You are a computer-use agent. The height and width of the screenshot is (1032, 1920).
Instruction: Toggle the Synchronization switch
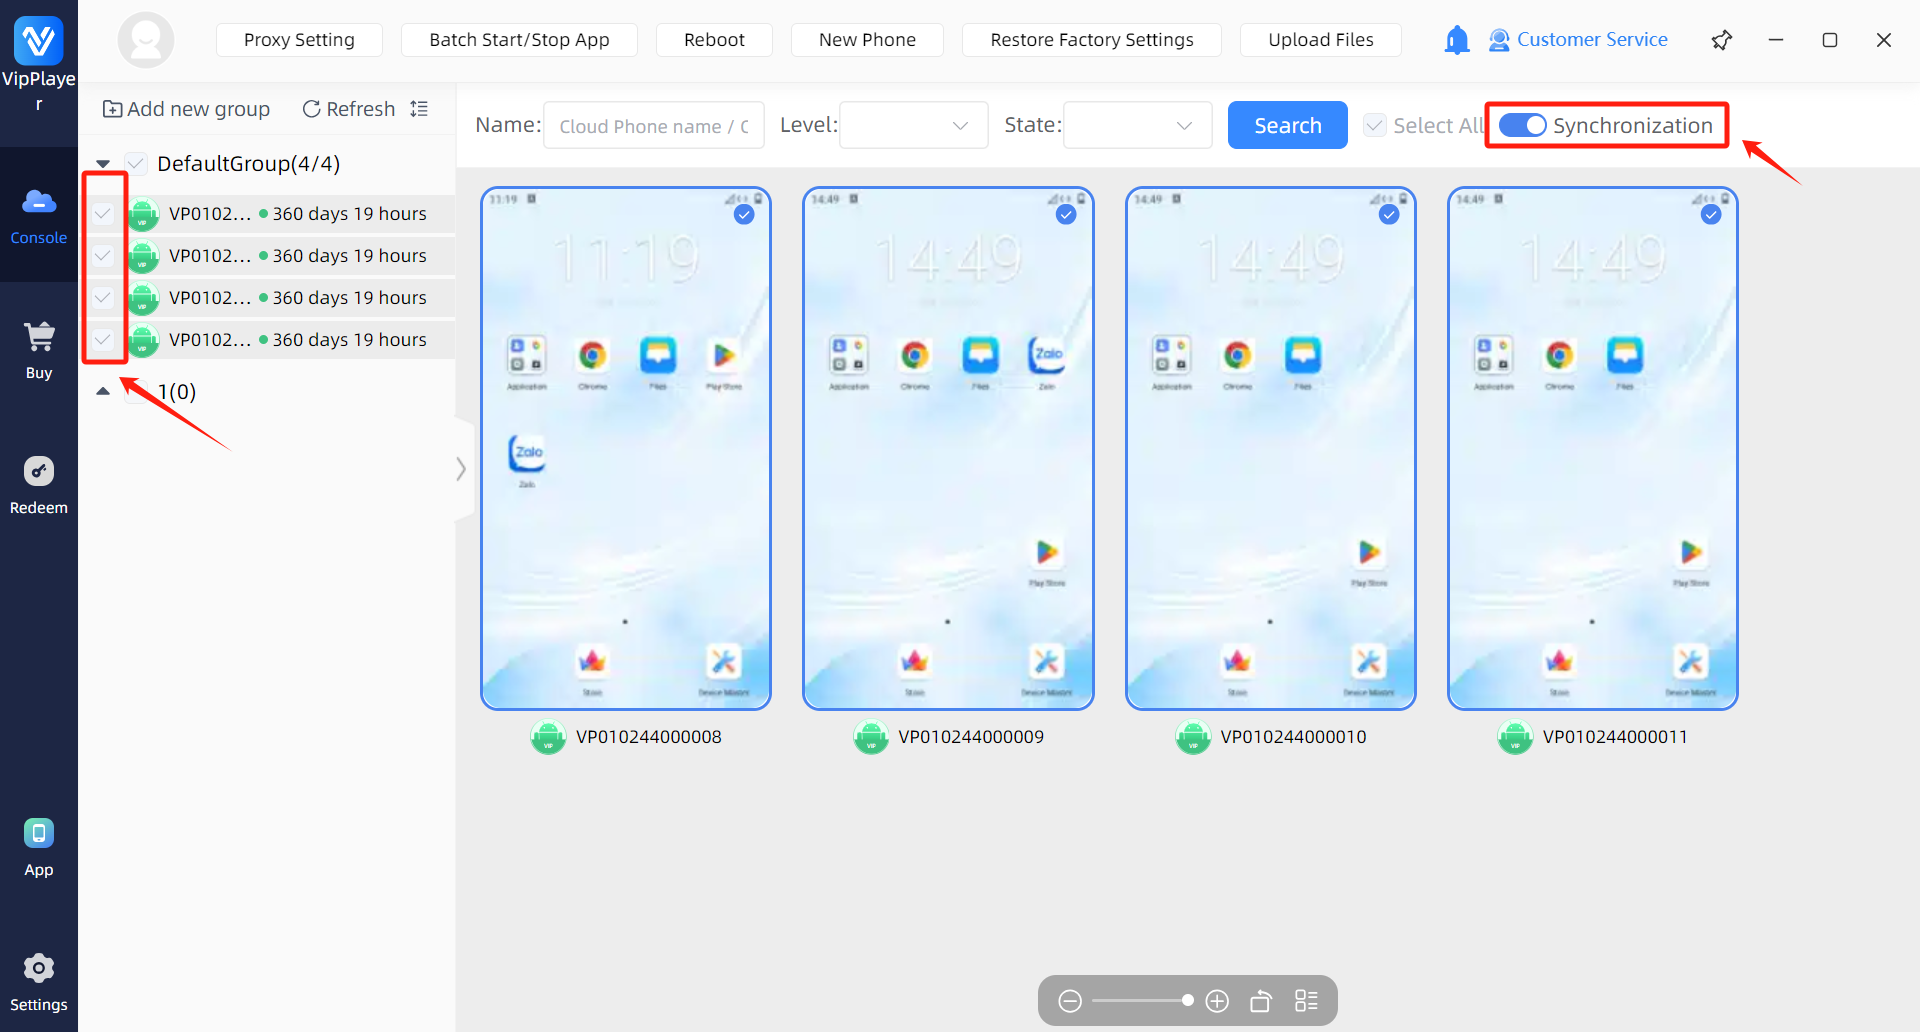(1522, 125)
